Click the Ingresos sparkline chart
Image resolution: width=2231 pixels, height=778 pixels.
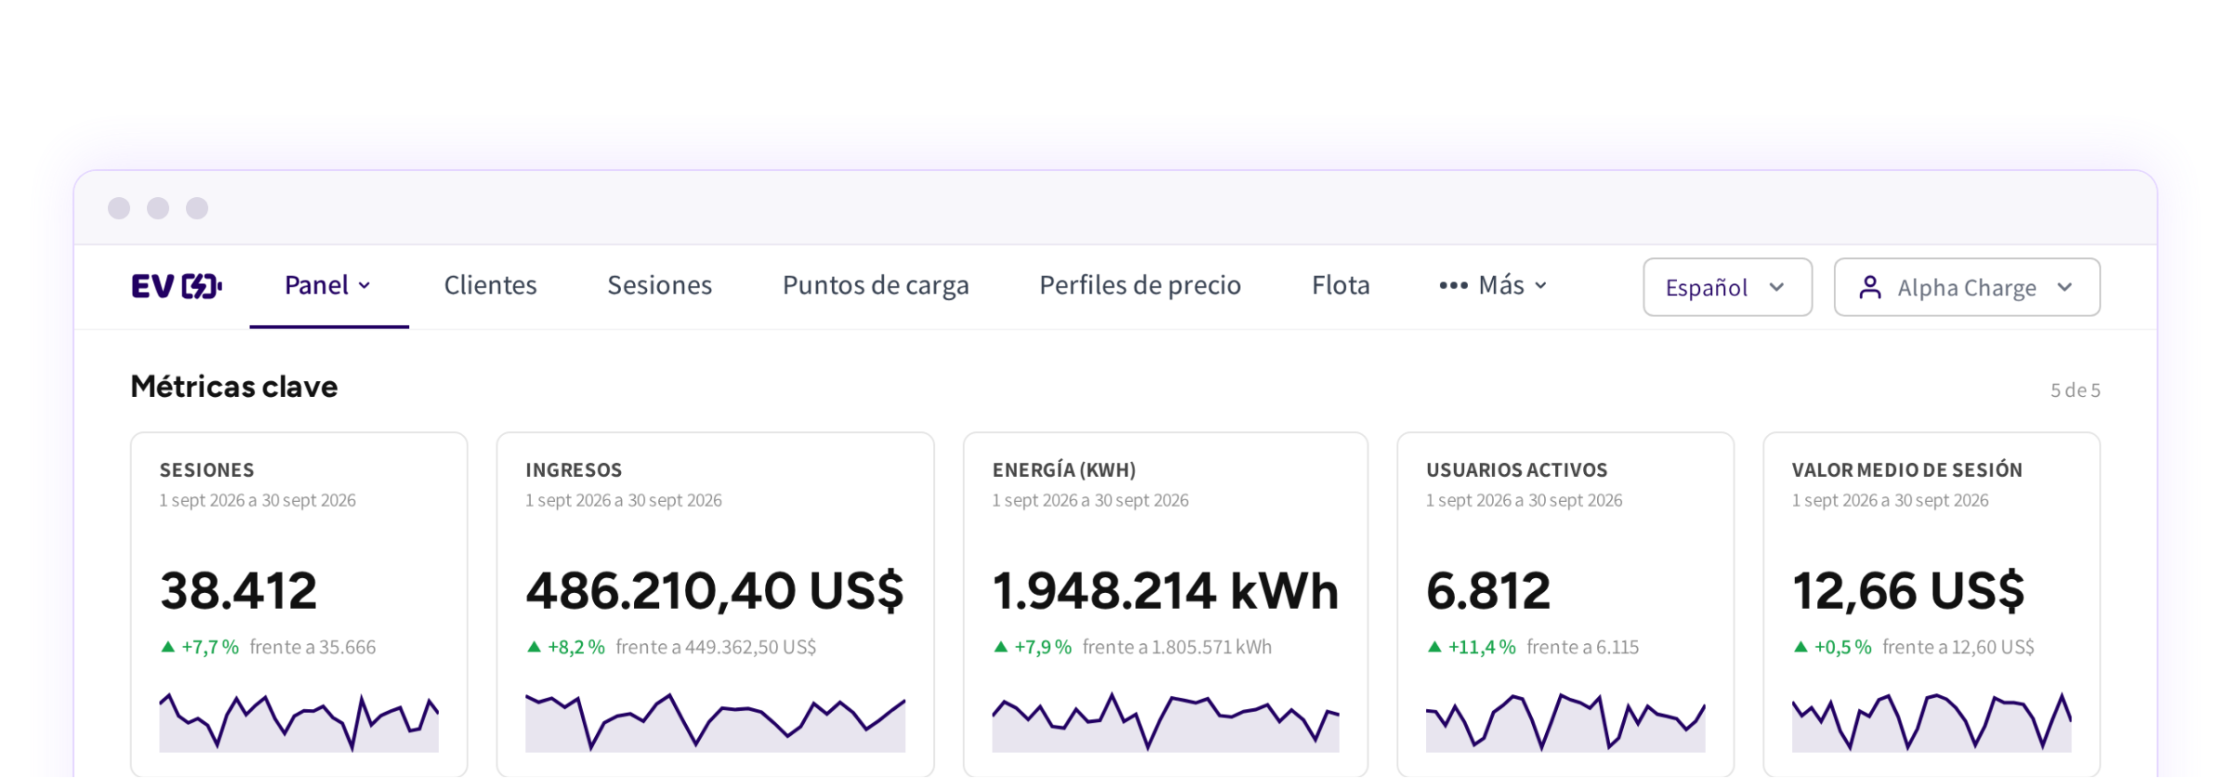[x=715, y=721]
